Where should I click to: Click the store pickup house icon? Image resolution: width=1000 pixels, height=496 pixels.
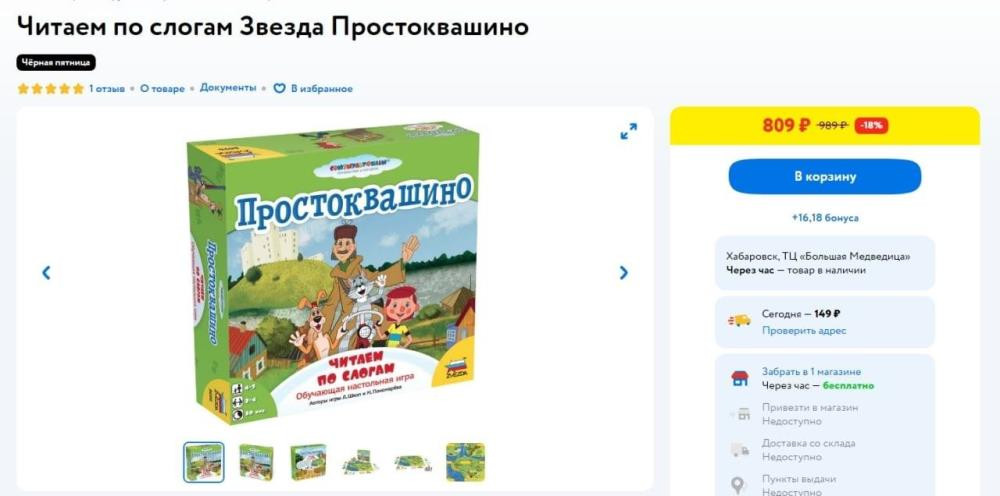pyautogui.click(x=740, y=378)
